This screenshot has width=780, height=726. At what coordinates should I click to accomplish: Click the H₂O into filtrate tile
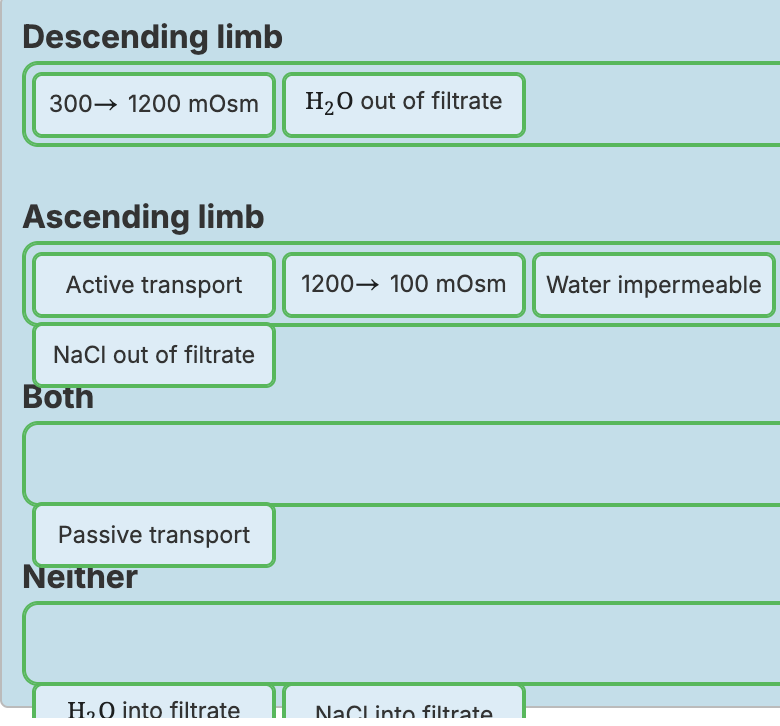coord(154,708)
